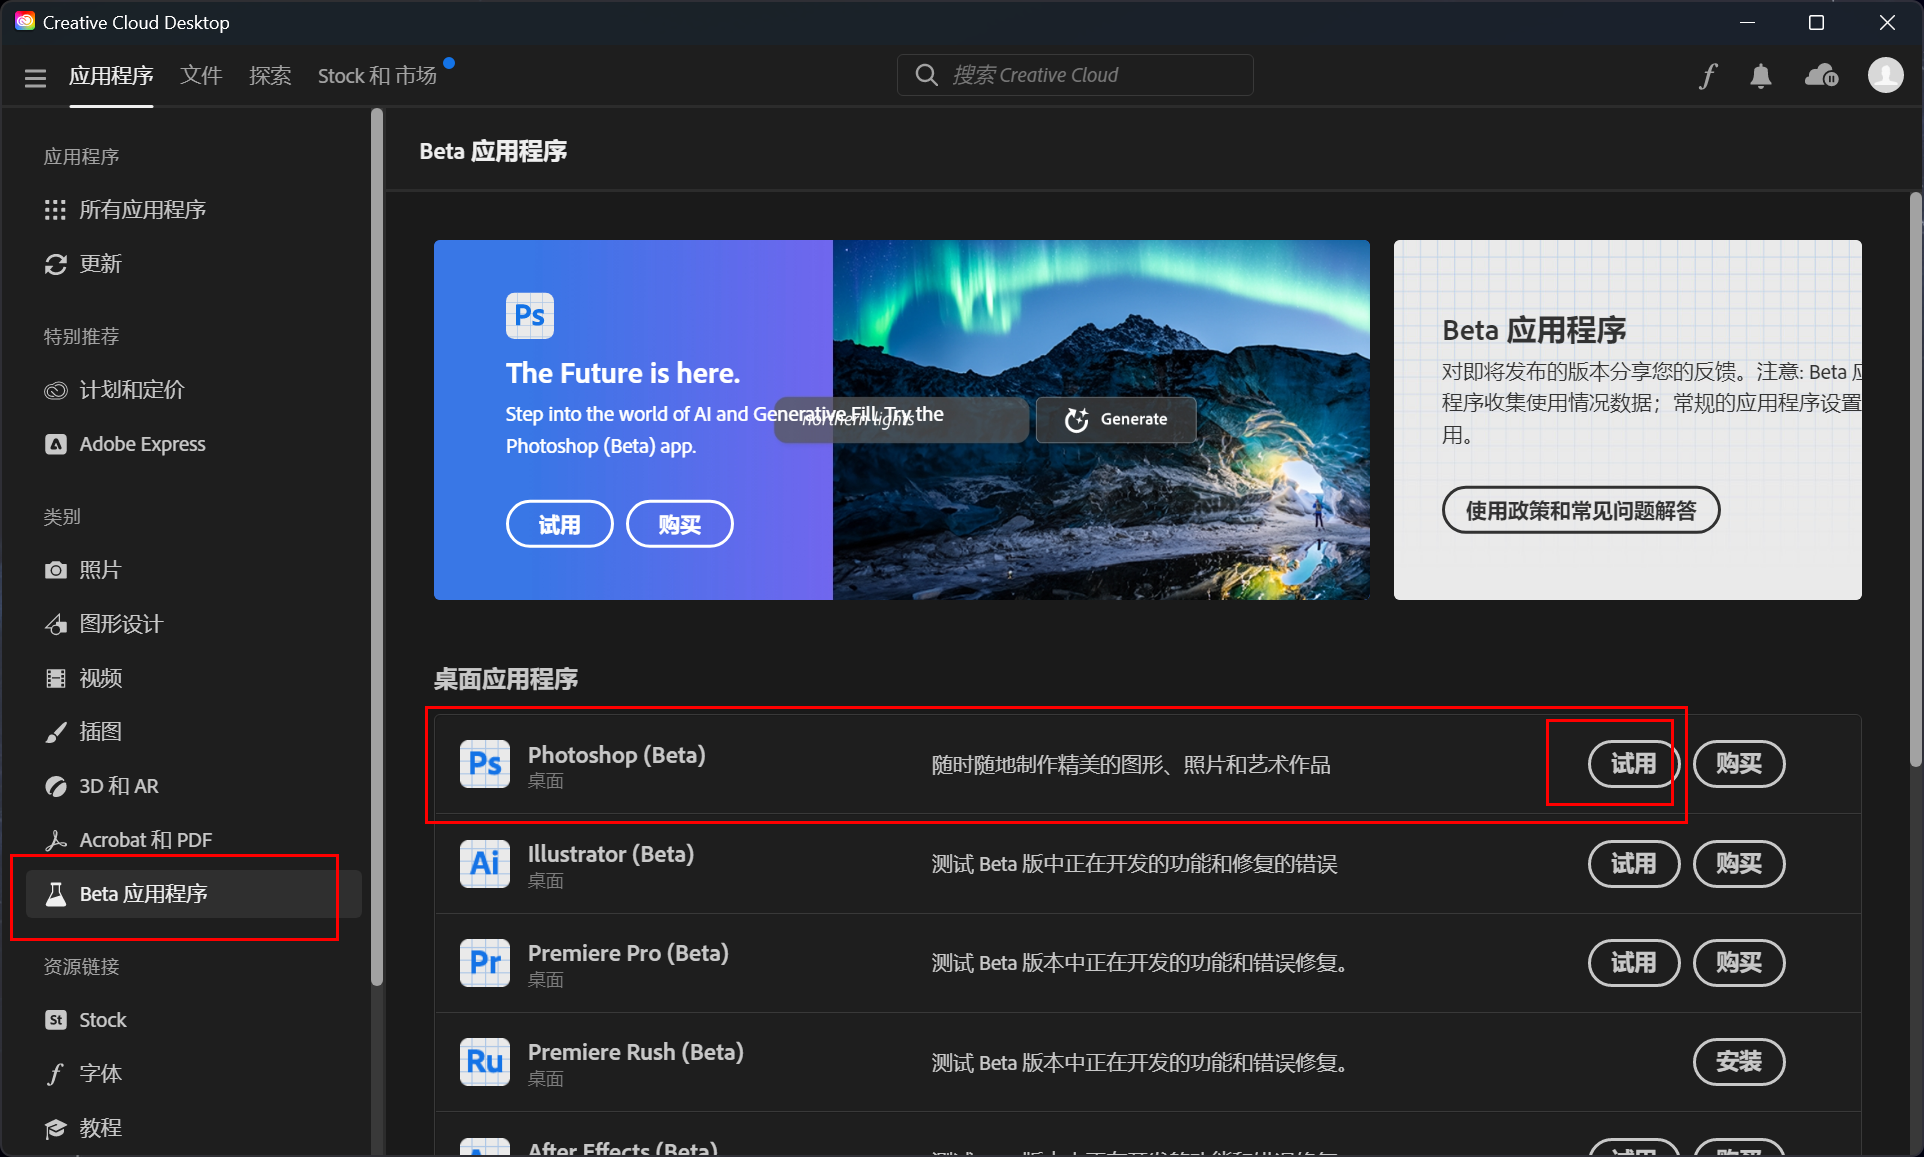This screenshot has height=1157, width=1924.
Task: Click the Photoshop (Beta) app icon
Action: [485, 764]
